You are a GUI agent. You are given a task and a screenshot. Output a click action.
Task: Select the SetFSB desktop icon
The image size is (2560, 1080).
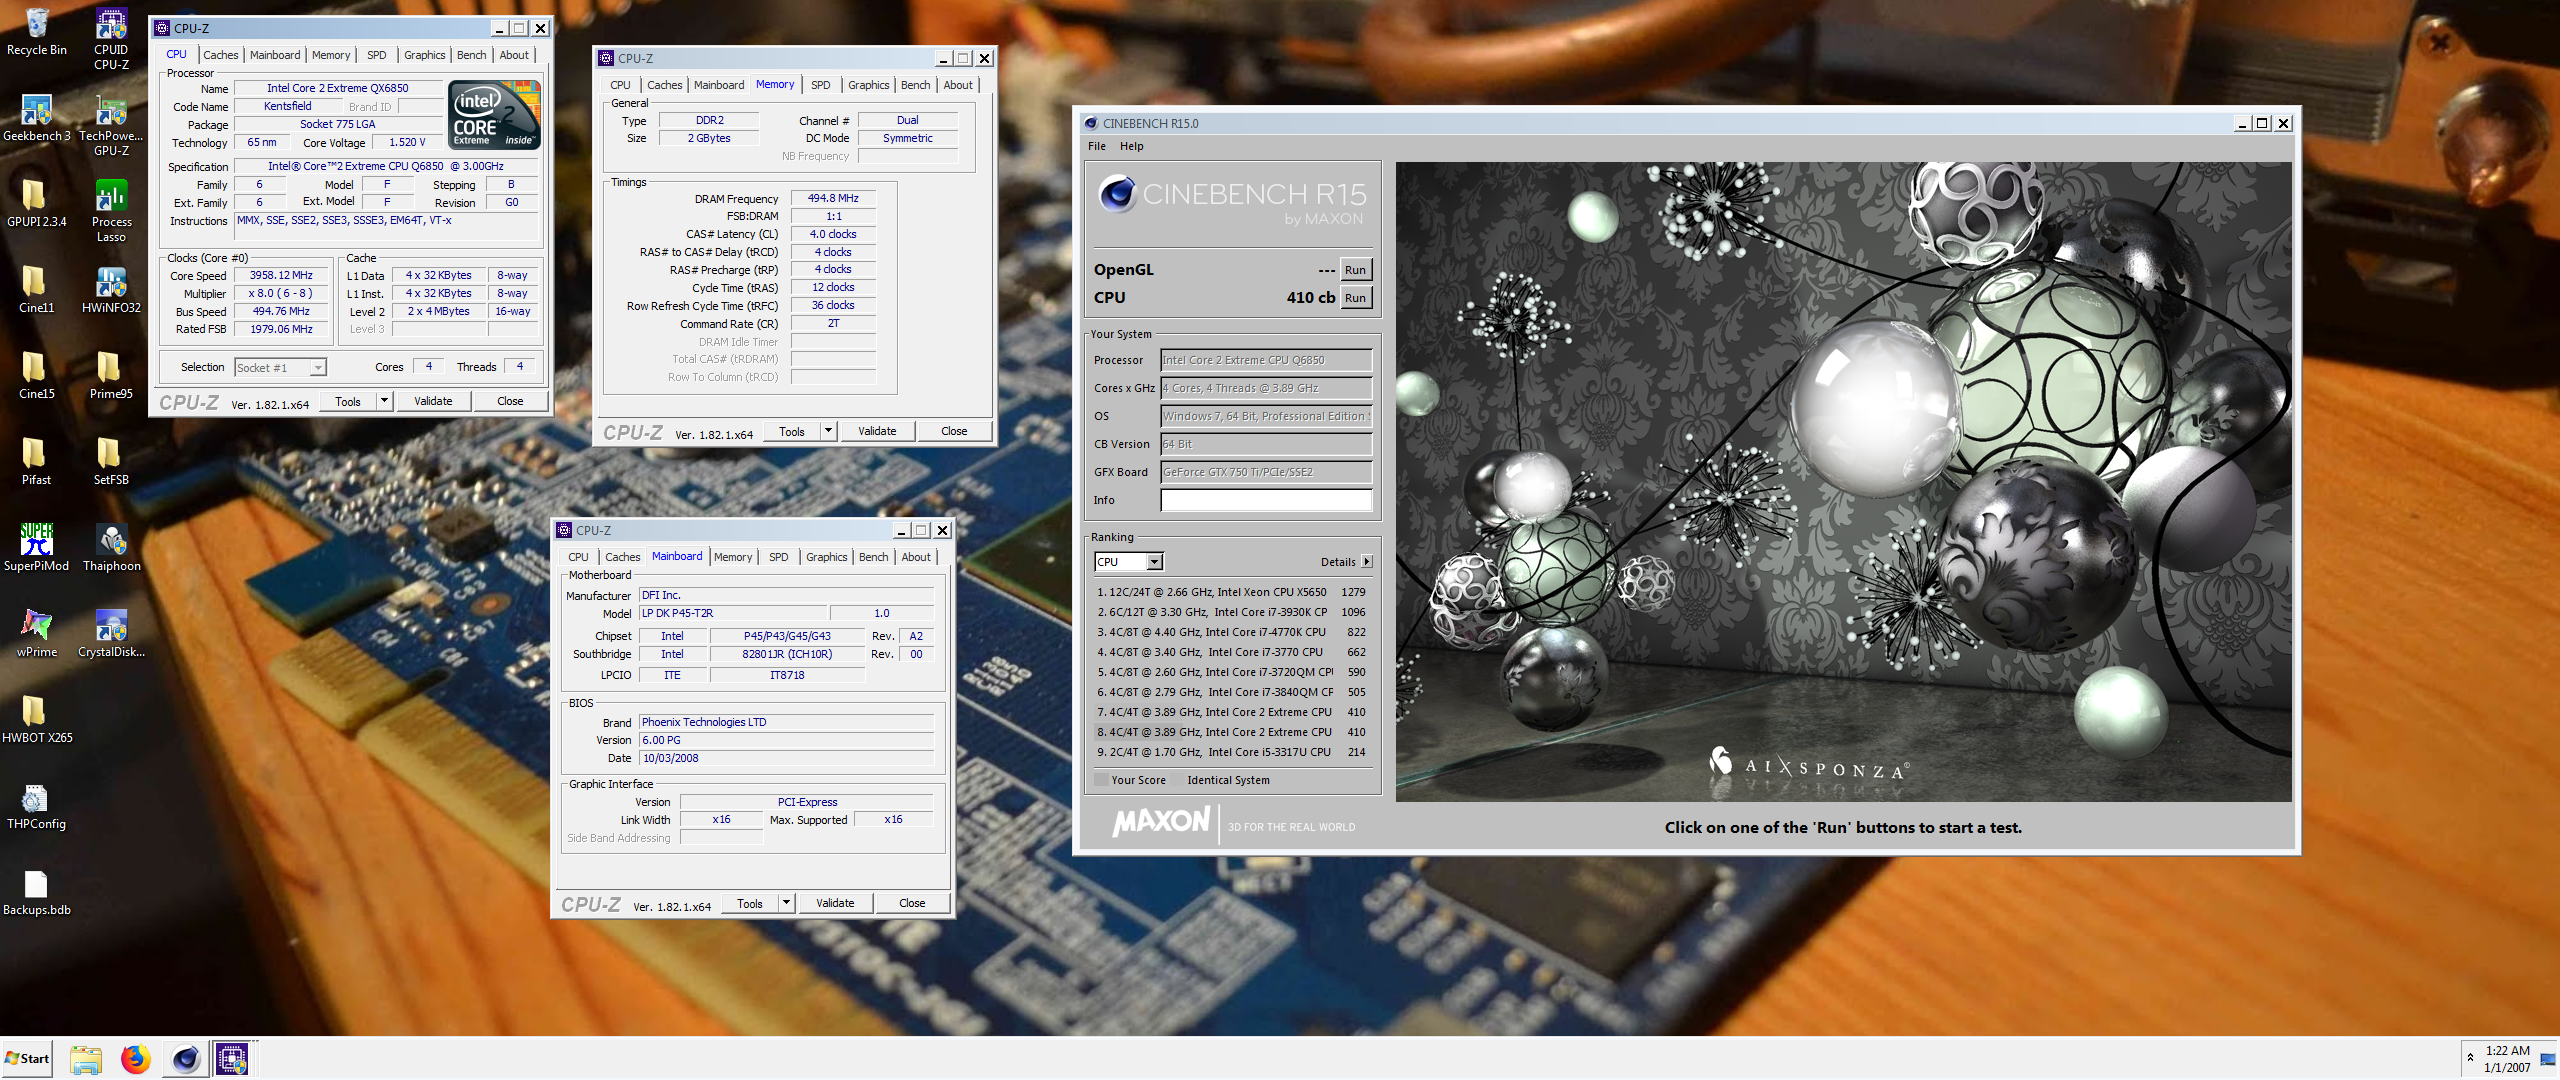click(x=111, y=462)
